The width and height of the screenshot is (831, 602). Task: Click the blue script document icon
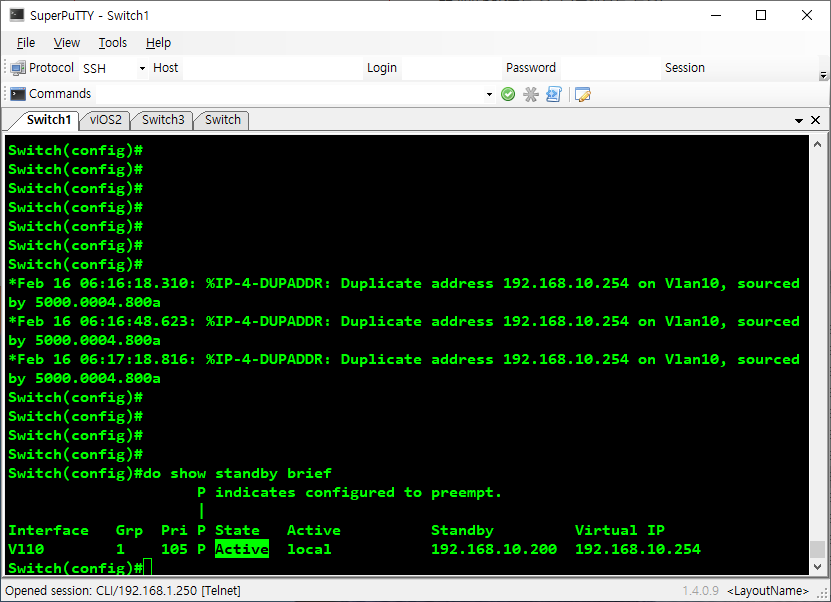click(553, 94)
